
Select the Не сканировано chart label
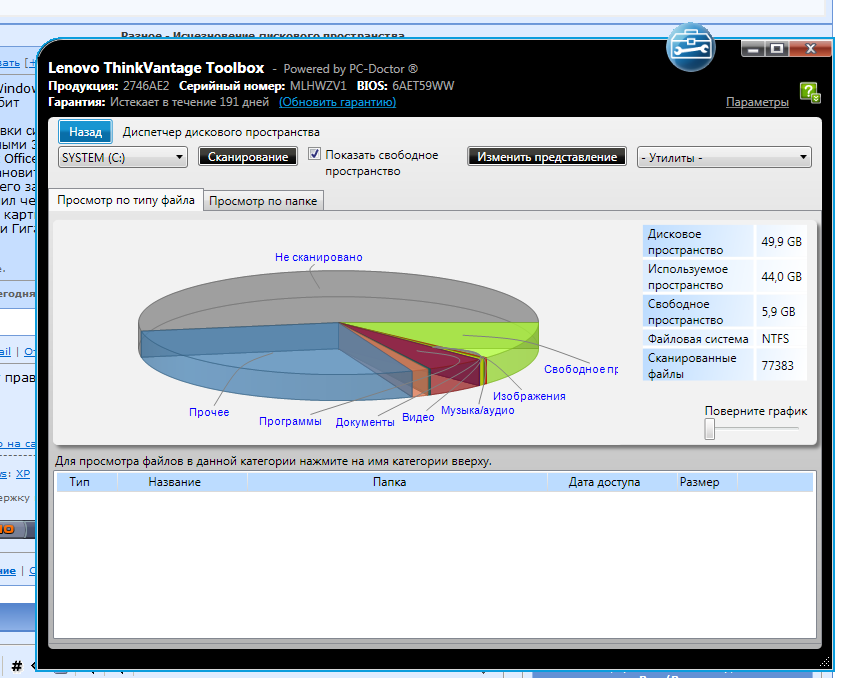(318, 257)
